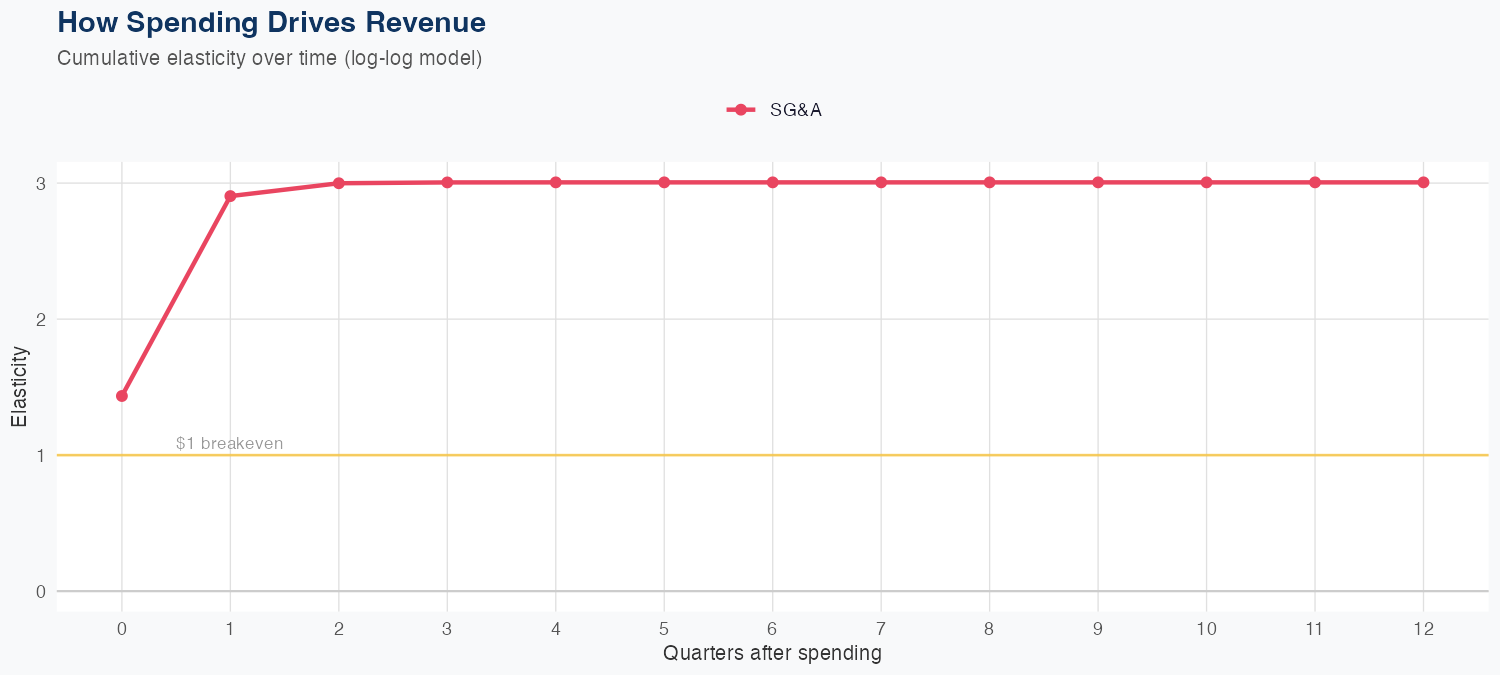Viewport: 1500px width, 675px height.
Task: Toggle the SG&A series legend label
Action: click(x=795, y=110)
